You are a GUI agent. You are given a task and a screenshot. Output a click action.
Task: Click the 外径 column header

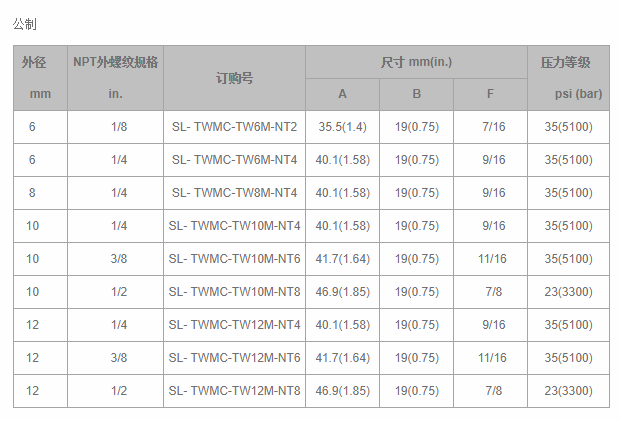point(34,62)
